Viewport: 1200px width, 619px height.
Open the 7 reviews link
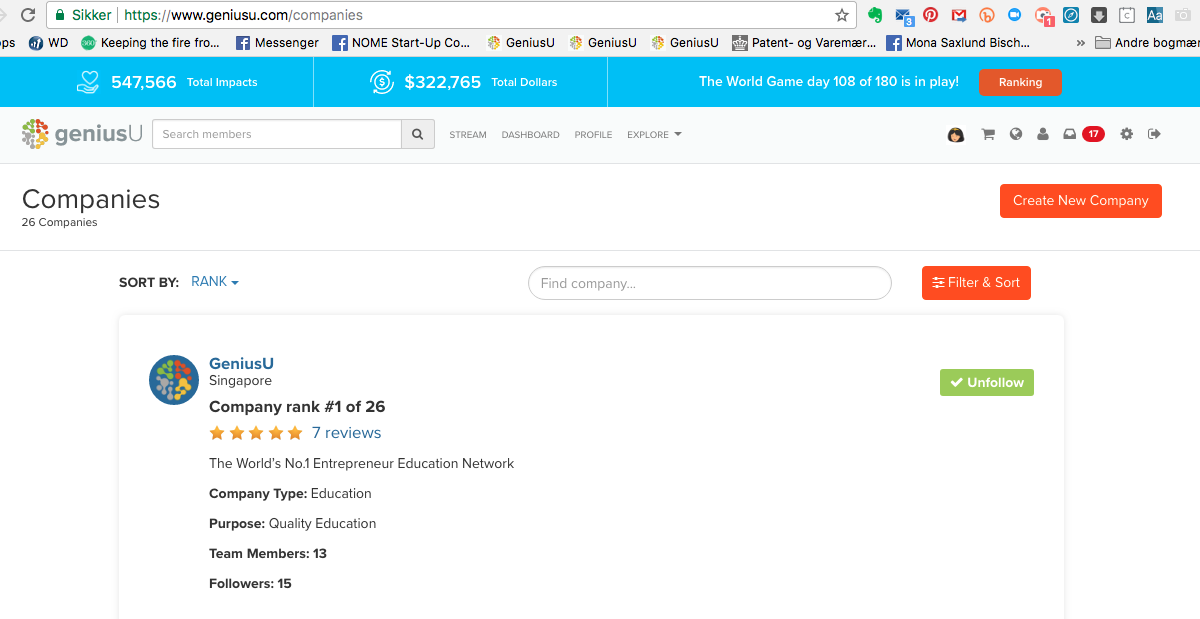[346, 433]
